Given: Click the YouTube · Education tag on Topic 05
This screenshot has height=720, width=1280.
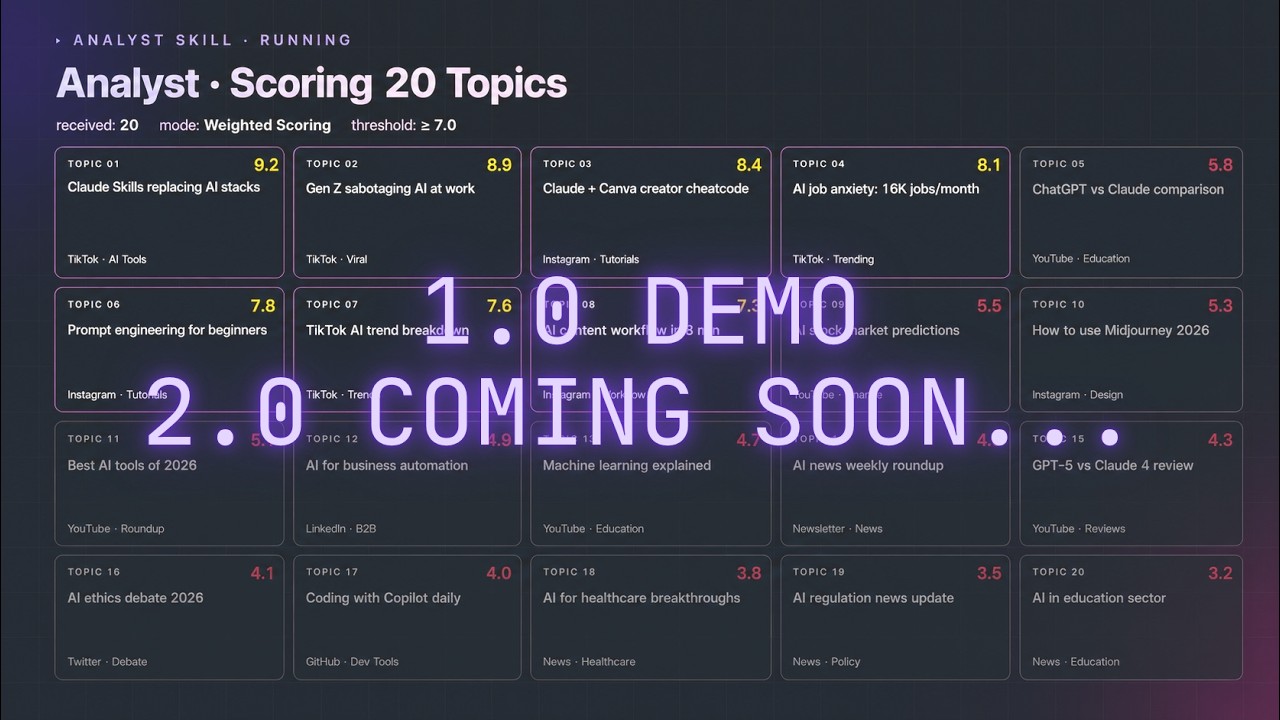Looking at the screenshot, I should pos(1081,258).
